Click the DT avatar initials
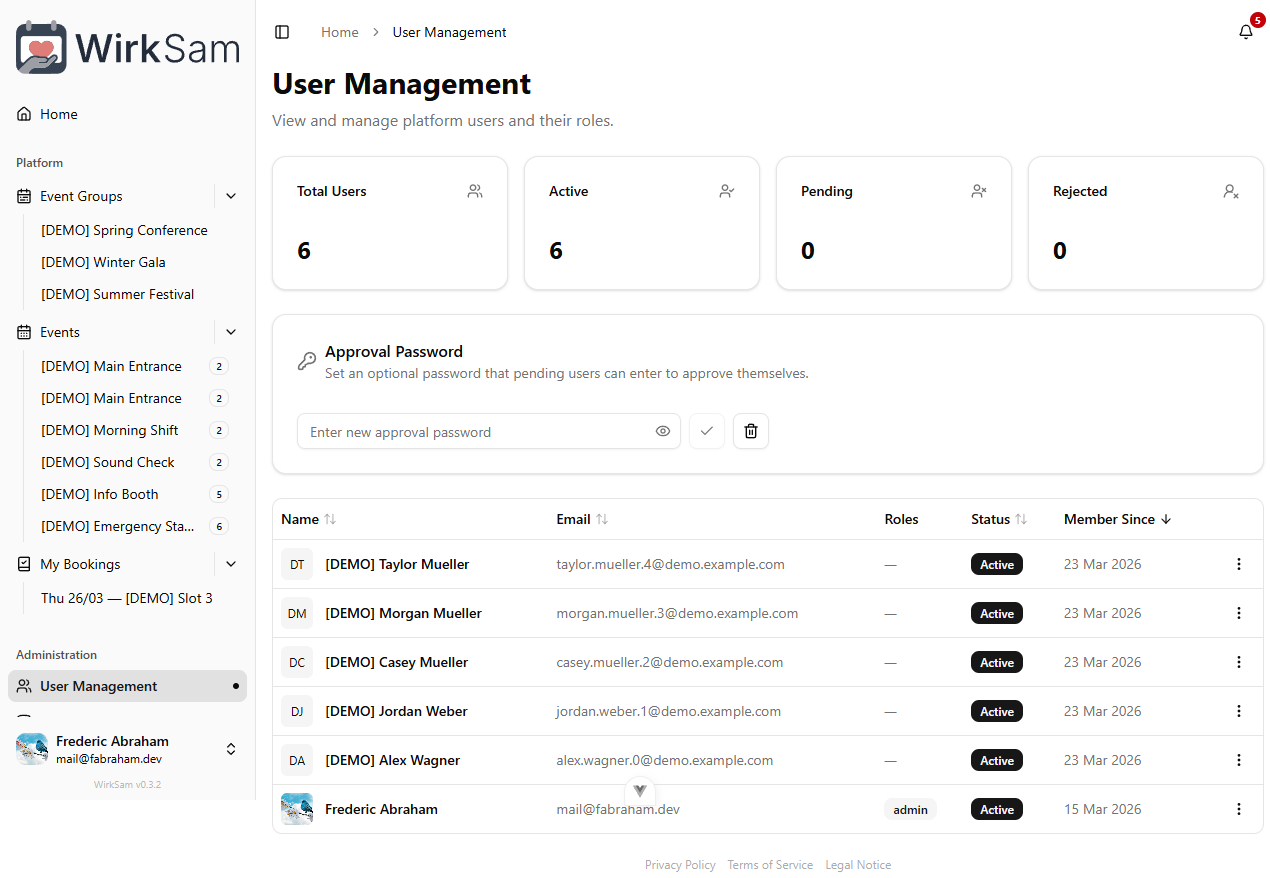Viewport: 1270px width, 878px height. 297,564
